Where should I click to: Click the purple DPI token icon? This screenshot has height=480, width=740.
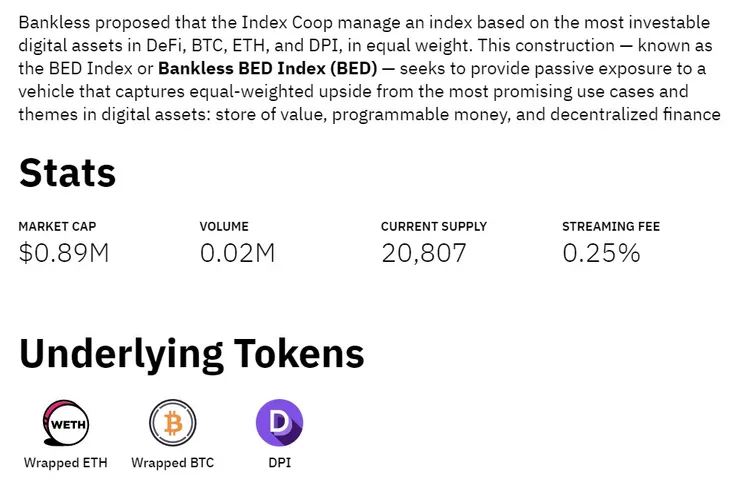[279, 424]
